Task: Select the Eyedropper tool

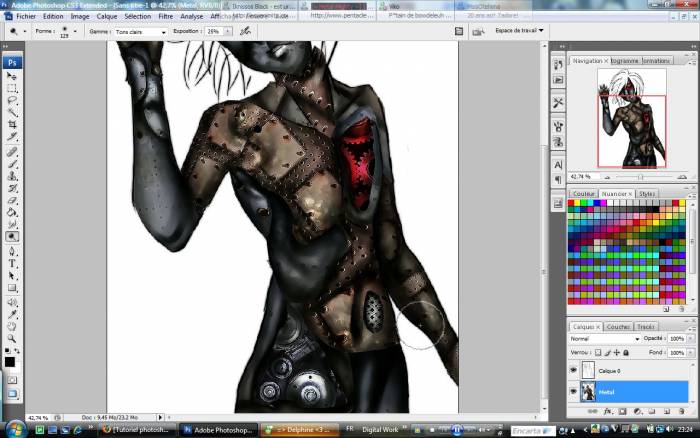Action: tap(12, 315)
